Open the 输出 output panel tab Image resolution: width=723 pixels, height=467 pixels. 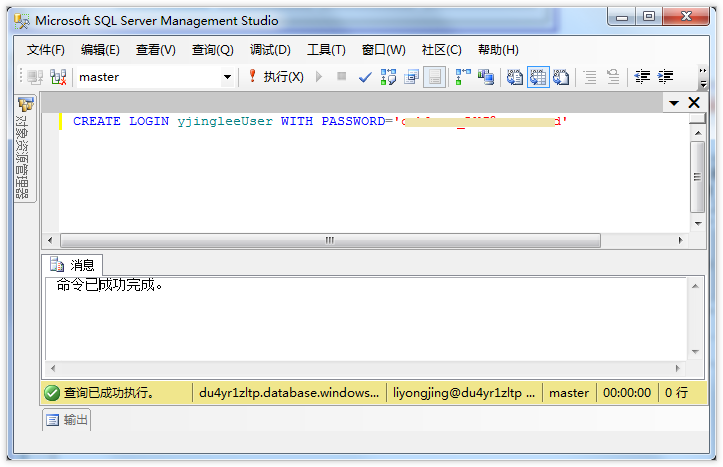[67, 420]
